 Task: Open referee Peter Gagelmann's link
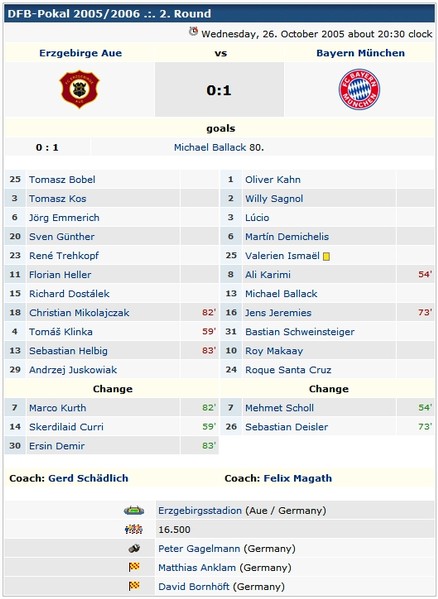(x=199, y=549)
